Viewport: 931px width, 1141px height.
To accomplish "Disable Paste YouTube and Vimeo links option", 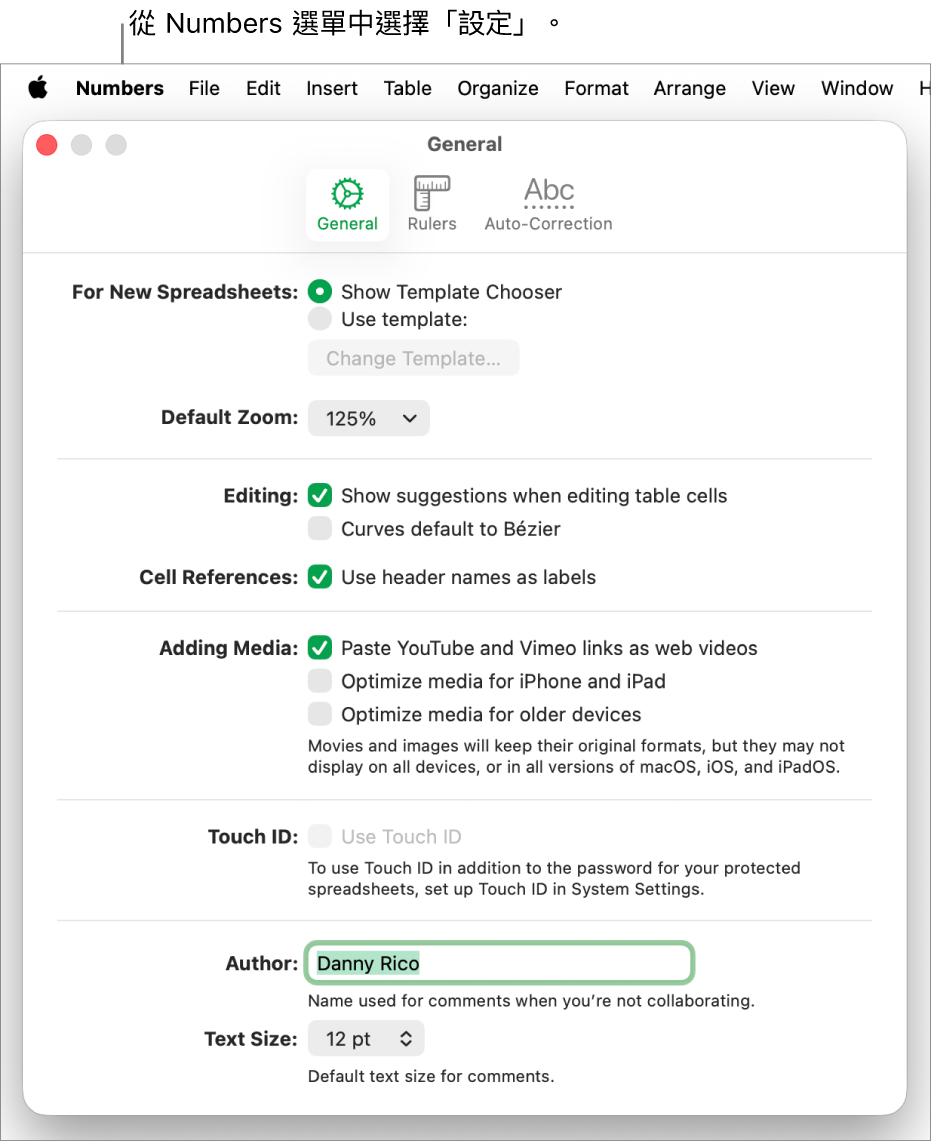I will point(320,648).
